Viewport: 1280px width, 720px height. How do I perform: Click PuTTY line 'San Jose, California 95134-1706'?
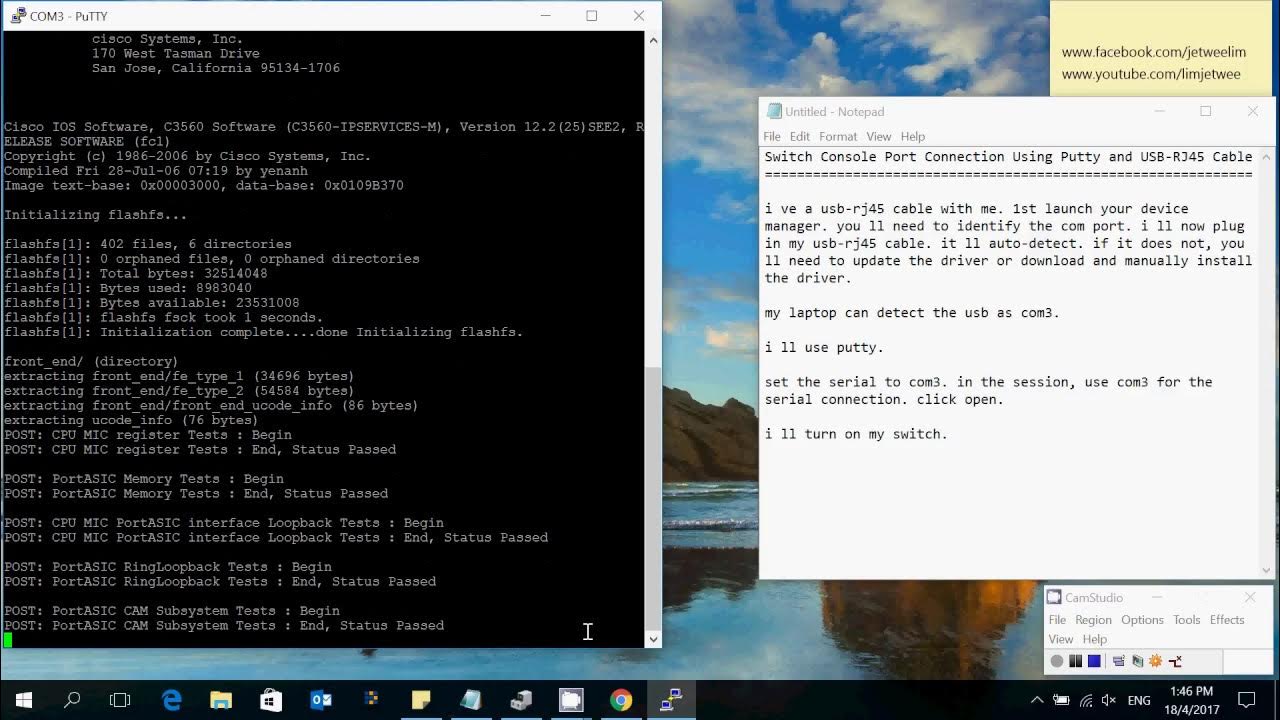tap(216, 68)
